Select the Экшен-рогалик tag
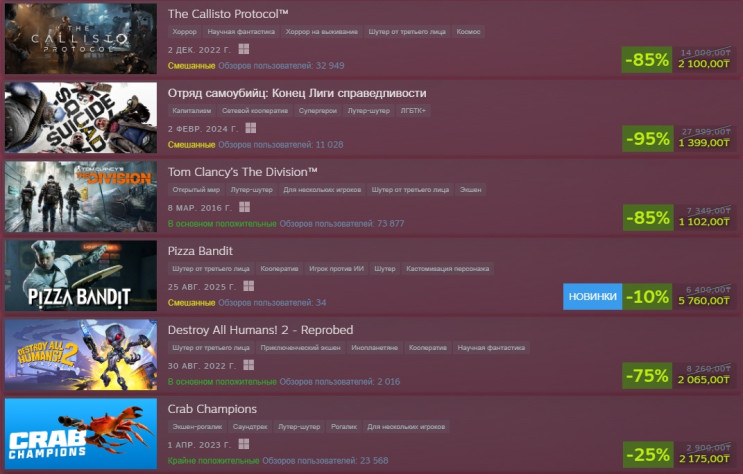This screenshot has height=474, width=743. click(x=197, y=427)
